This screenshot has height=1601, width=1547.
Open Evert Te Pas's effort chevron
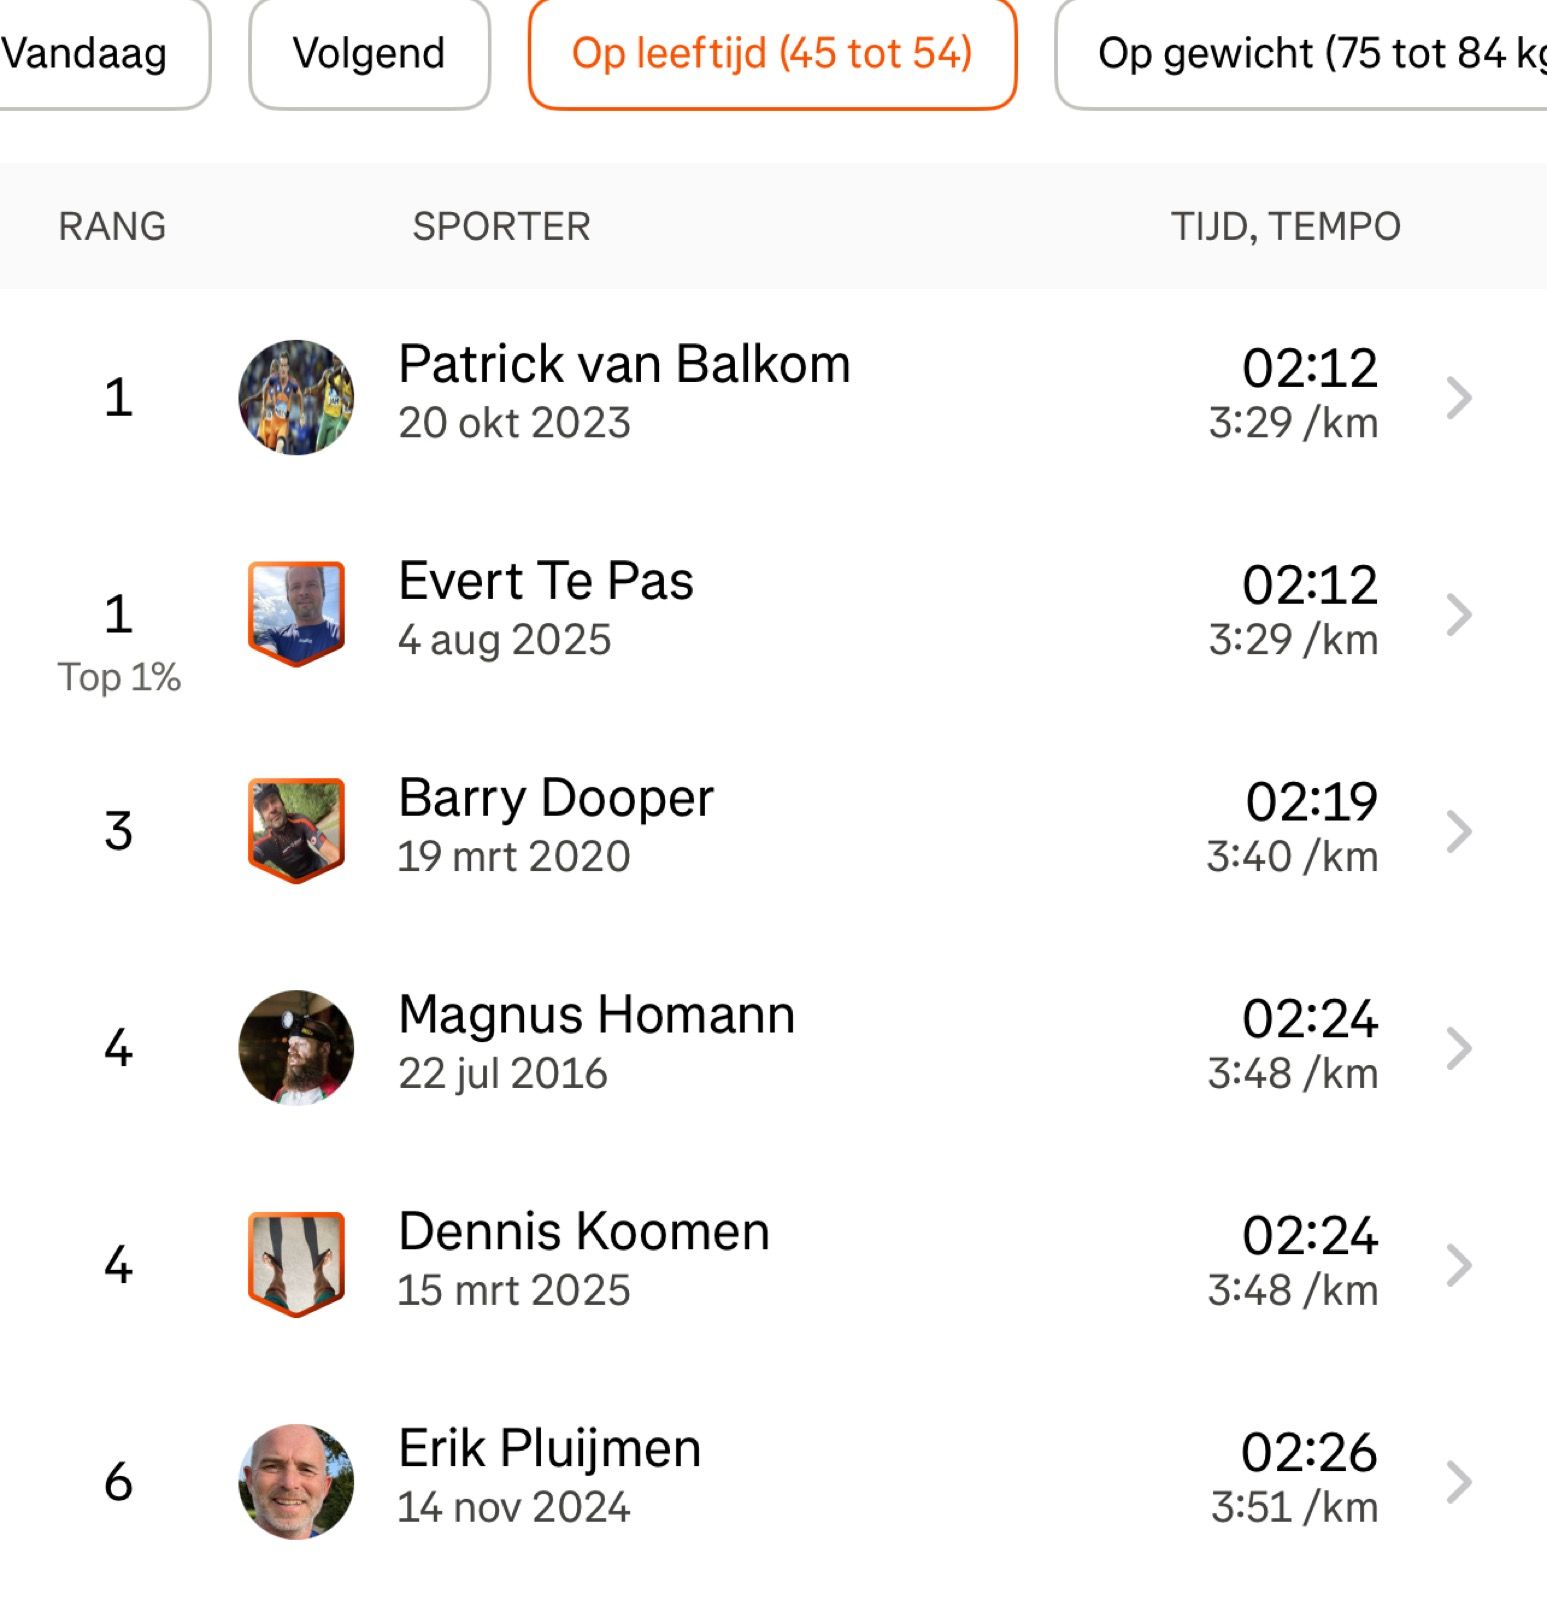[x=1460, y=614]
